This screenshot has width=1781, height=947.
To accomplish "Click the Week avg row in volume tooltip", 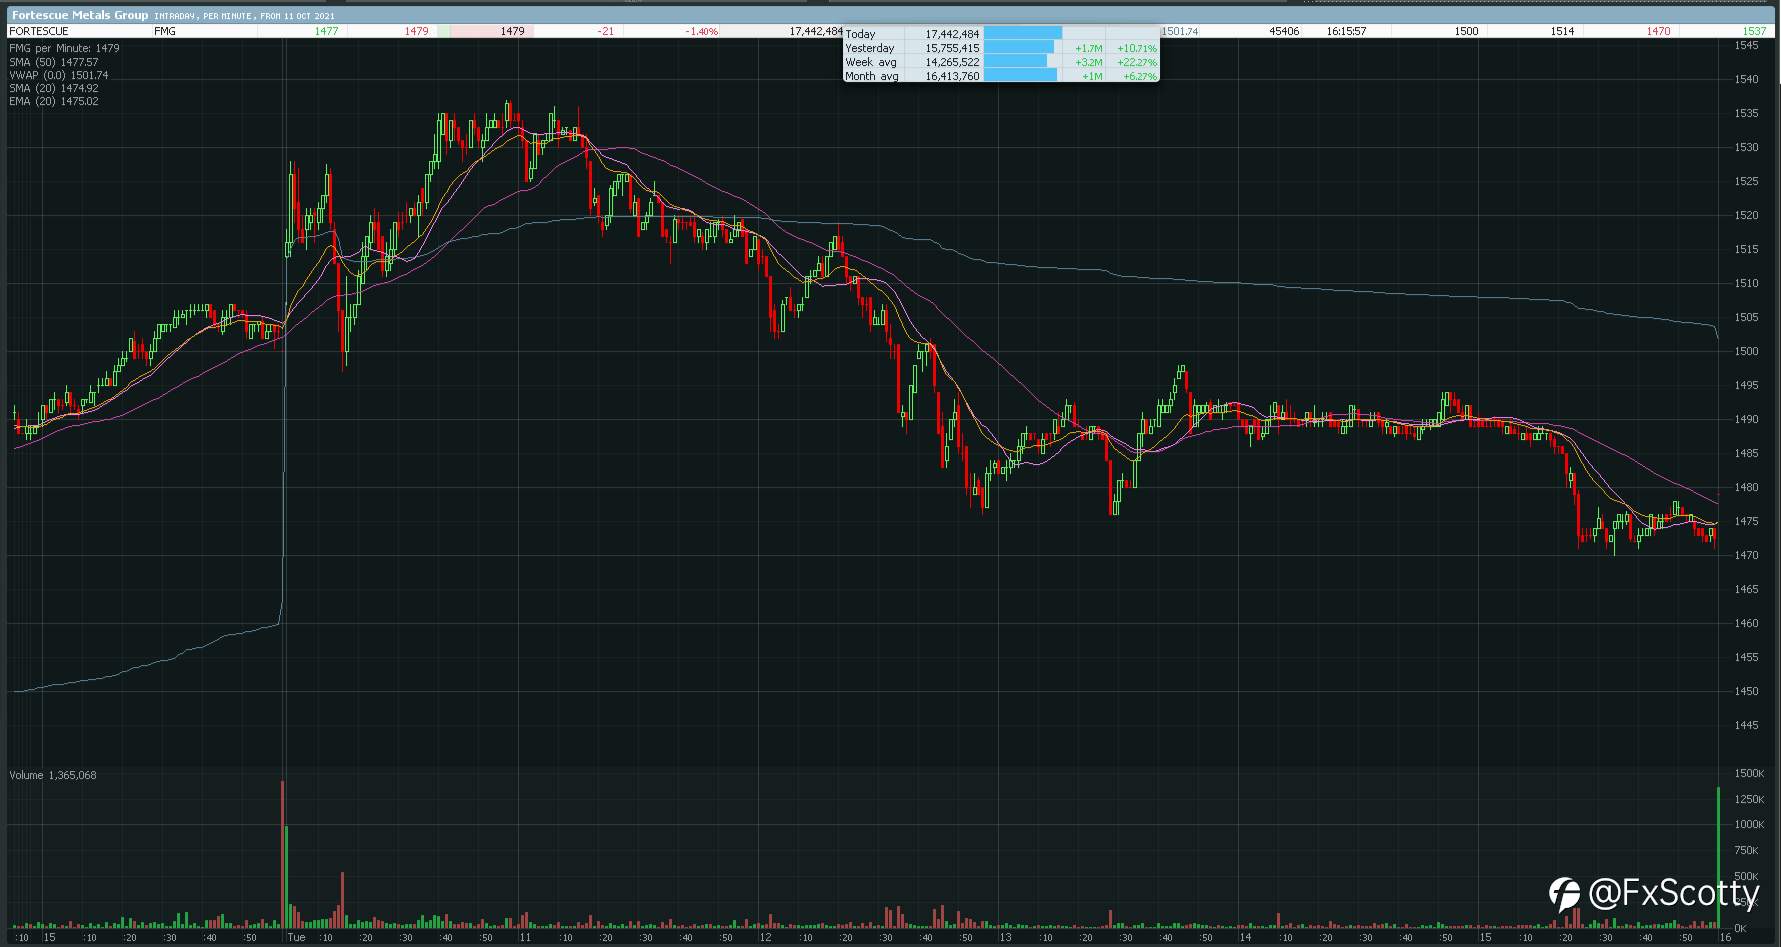I will point(1001,62).
